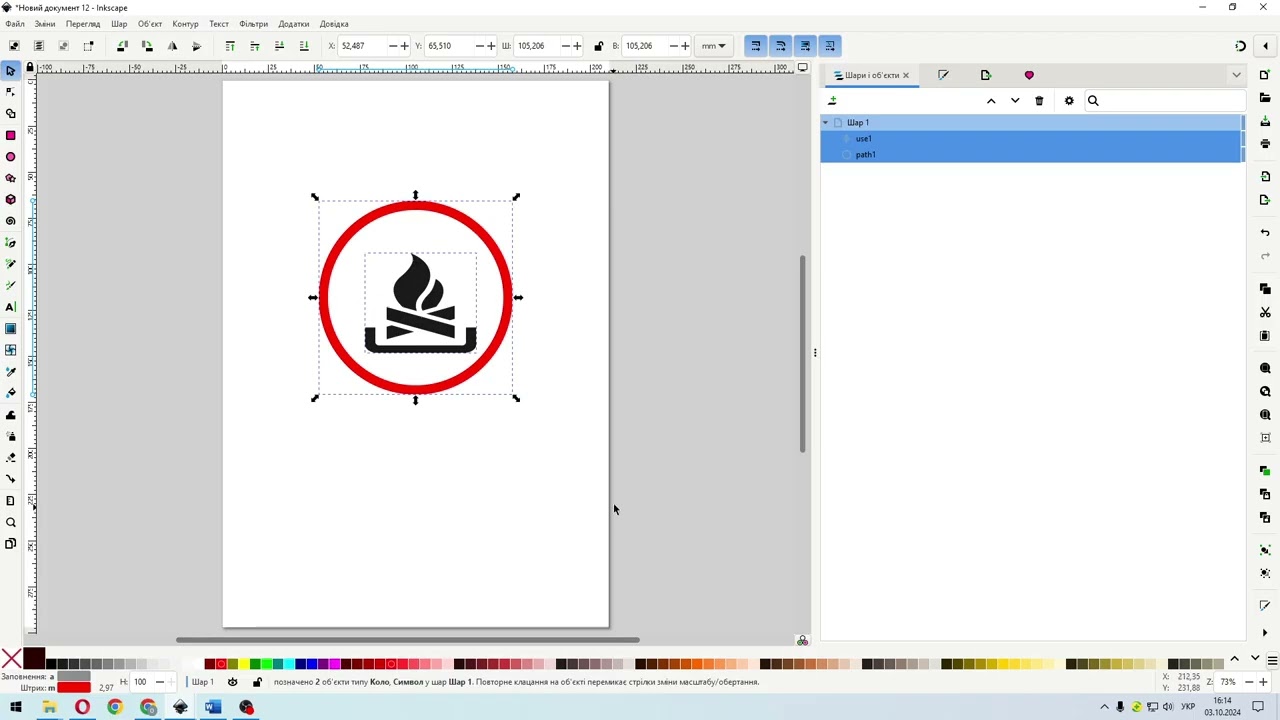Click the gray fill color indicator
The width and height of the screenshot is (1280, 720).
[x=74, y=677]
